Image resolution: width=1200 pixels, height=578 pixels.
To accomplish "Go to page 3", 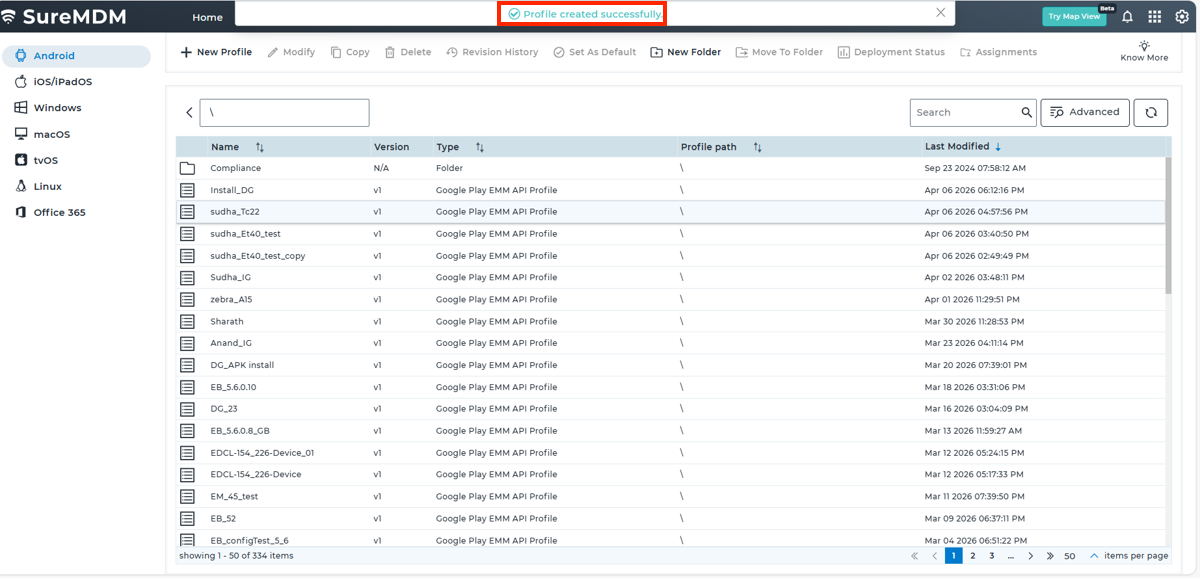I will click(992, 556).
